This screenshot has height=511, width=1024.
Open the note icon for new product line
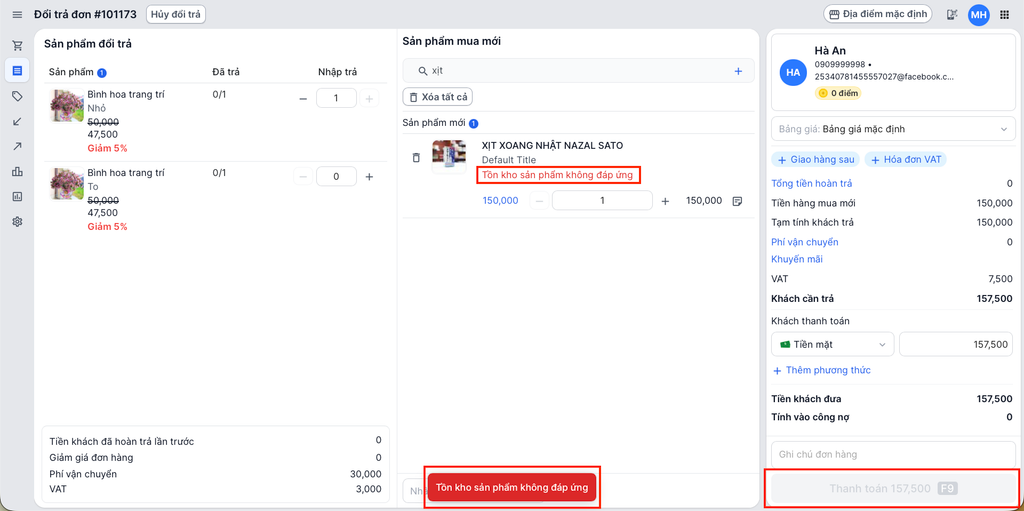(737, 201)
